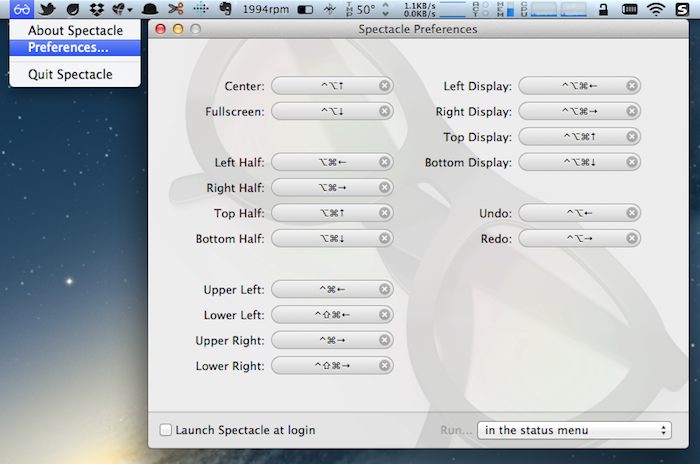
Task: Edit the Redo shortcut field
Action: click(579, 238)
